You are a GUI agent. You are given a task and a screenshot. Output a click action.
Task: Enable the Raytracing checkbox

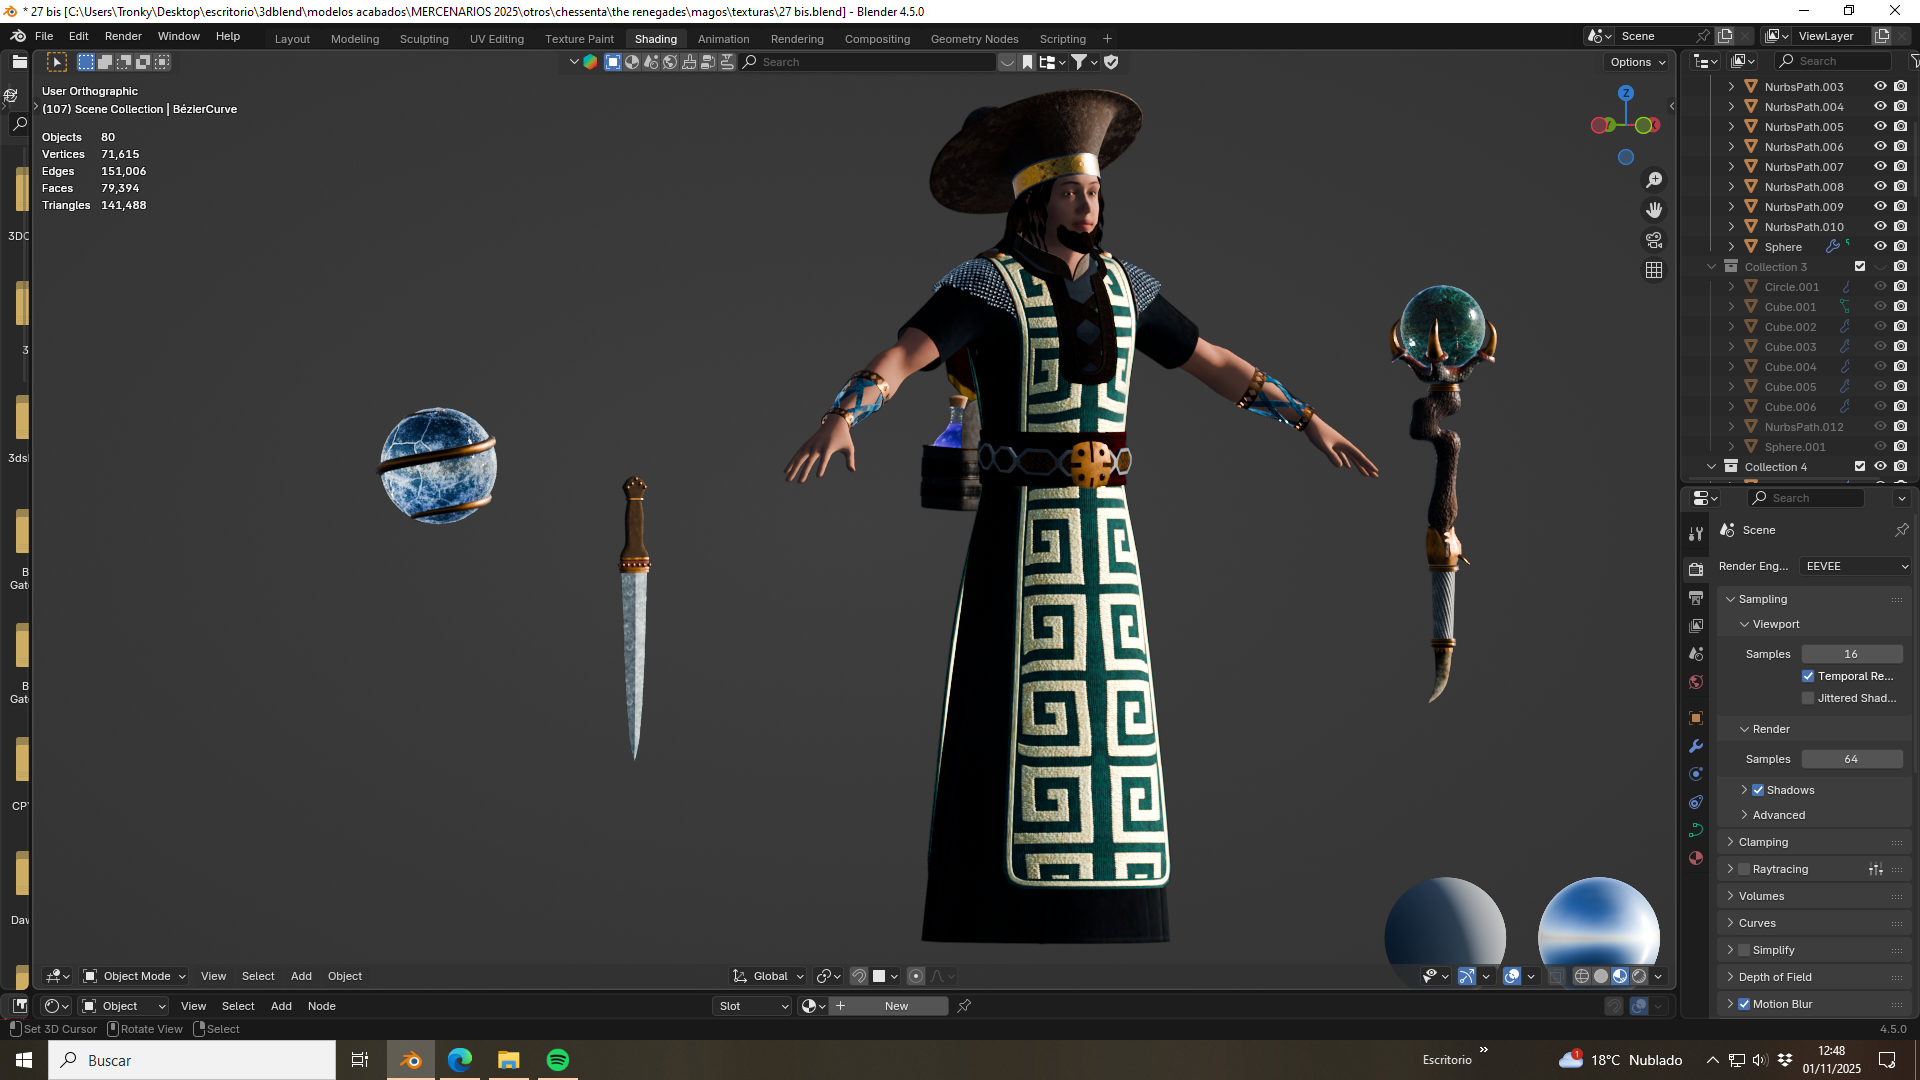point(1744,869)
